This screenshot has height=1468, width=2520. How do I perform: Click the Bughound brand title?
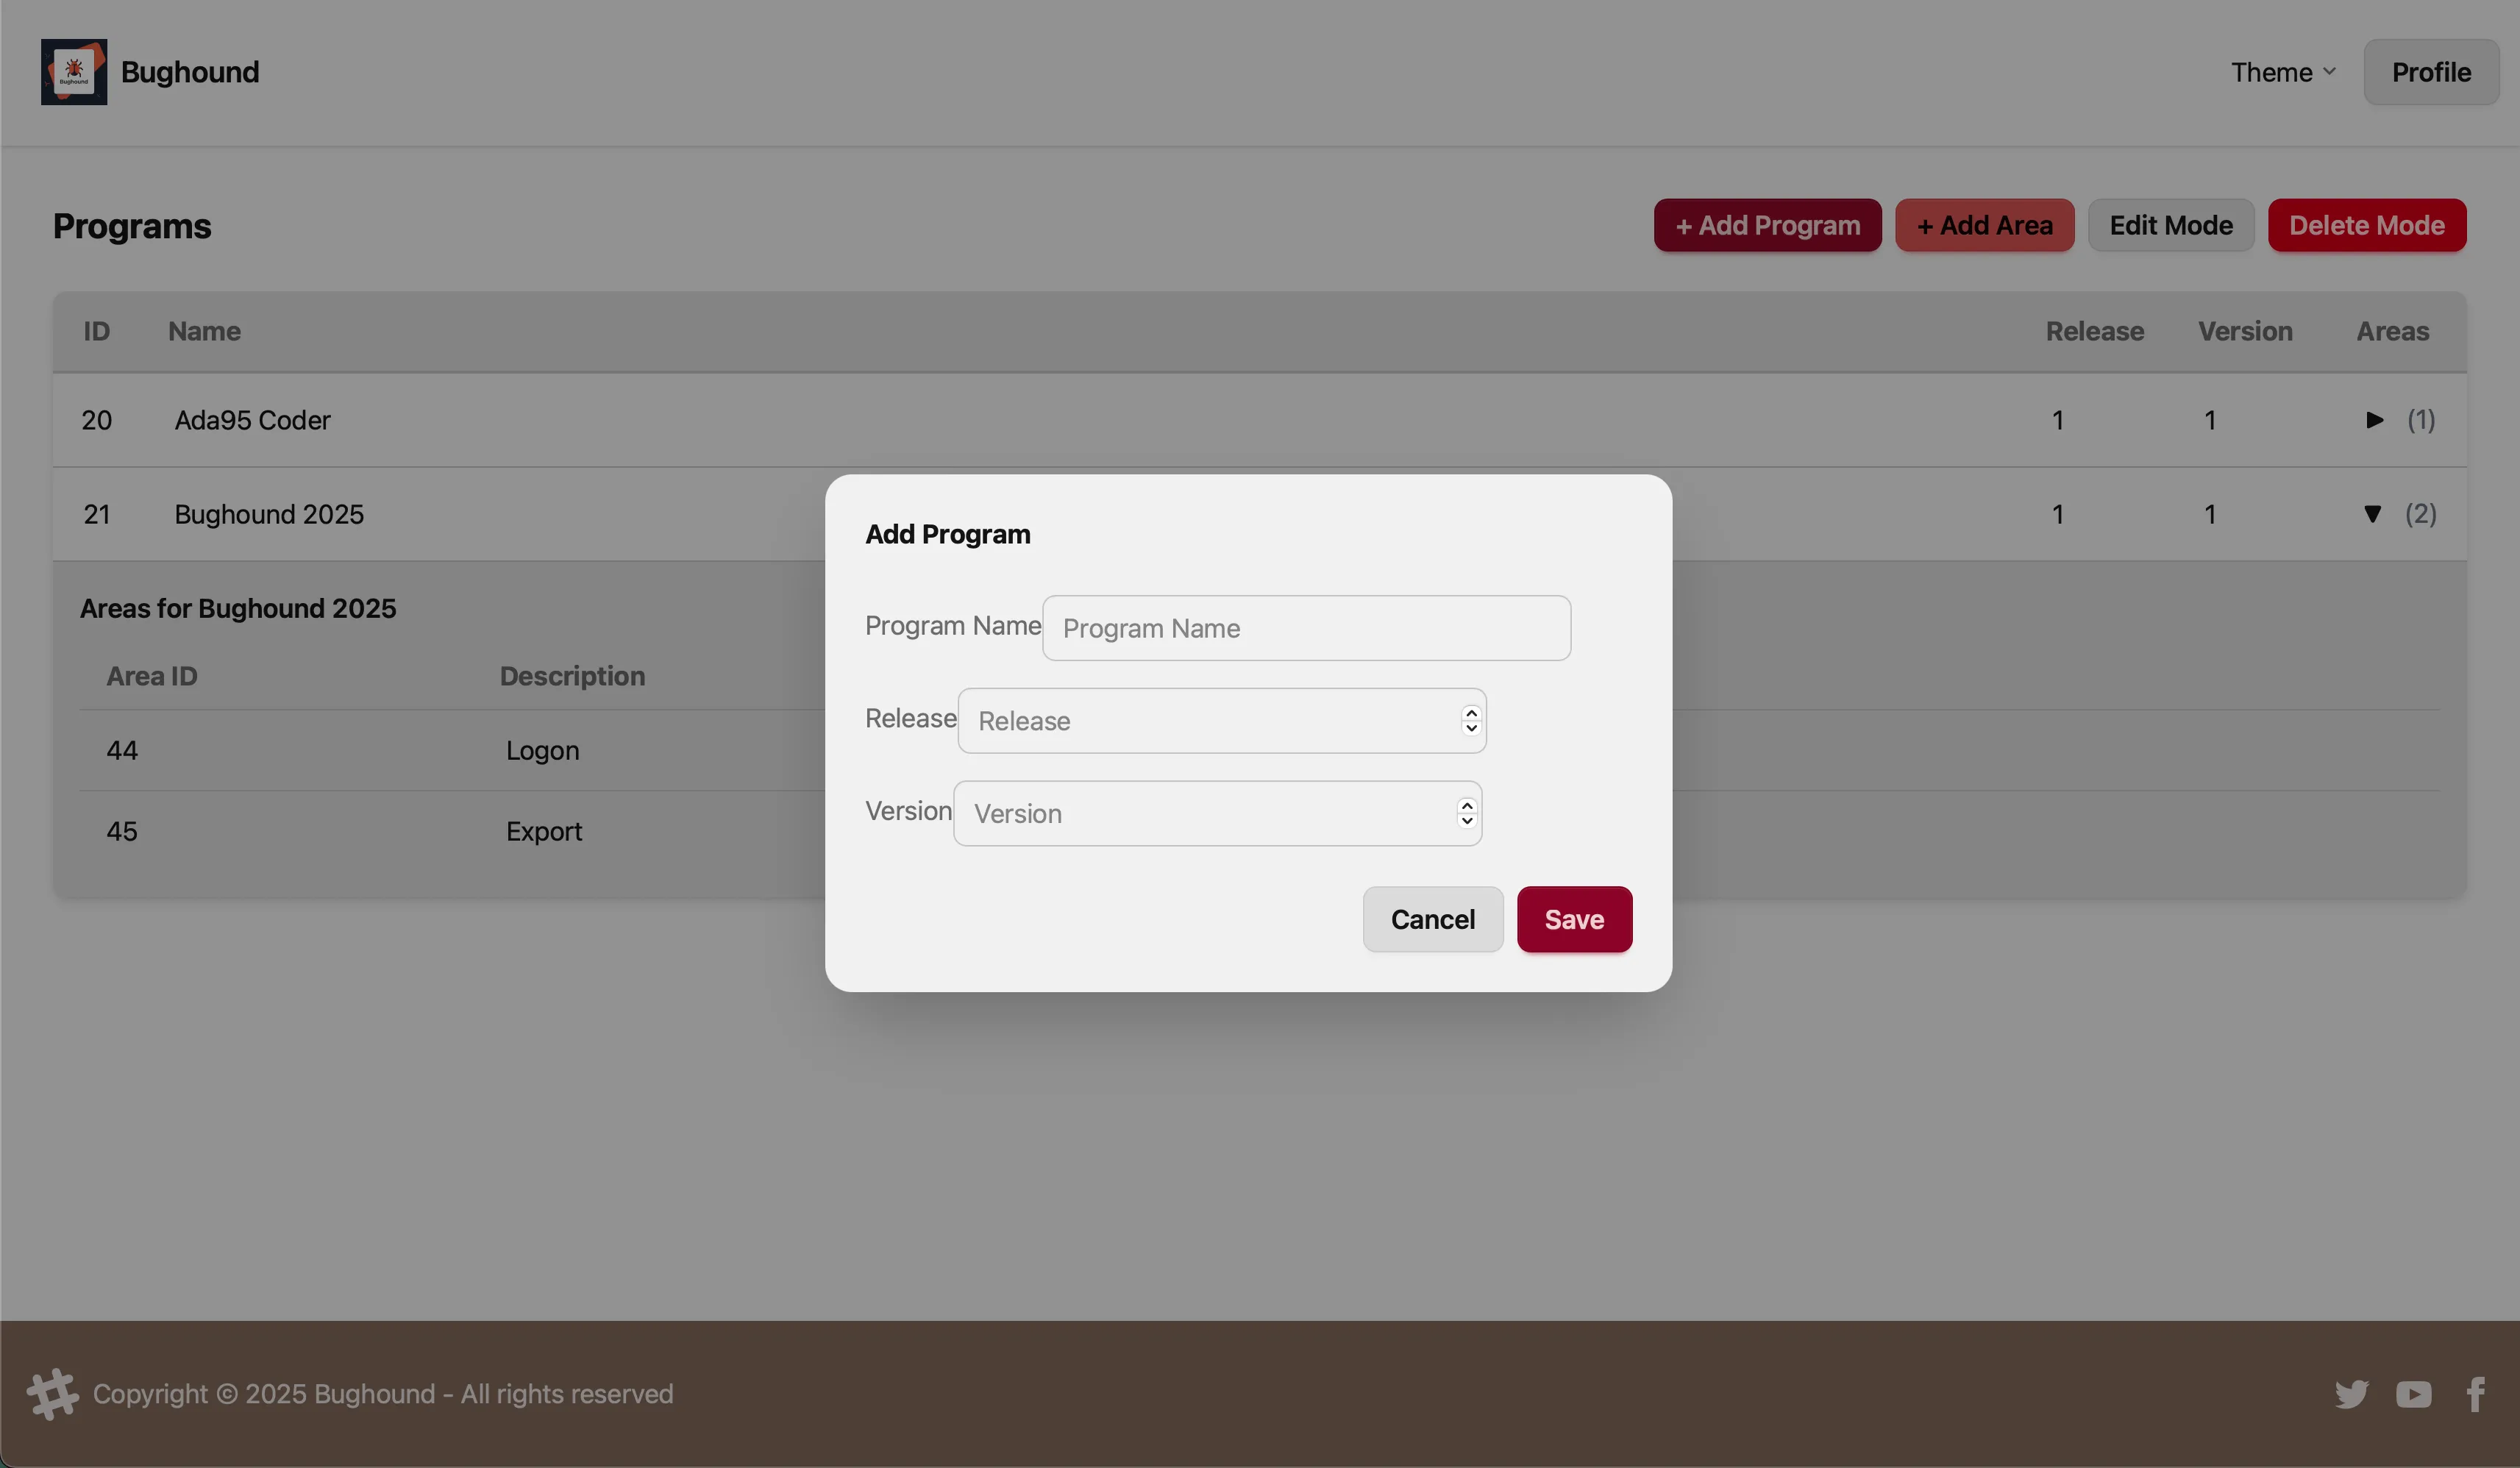point(190,72)
